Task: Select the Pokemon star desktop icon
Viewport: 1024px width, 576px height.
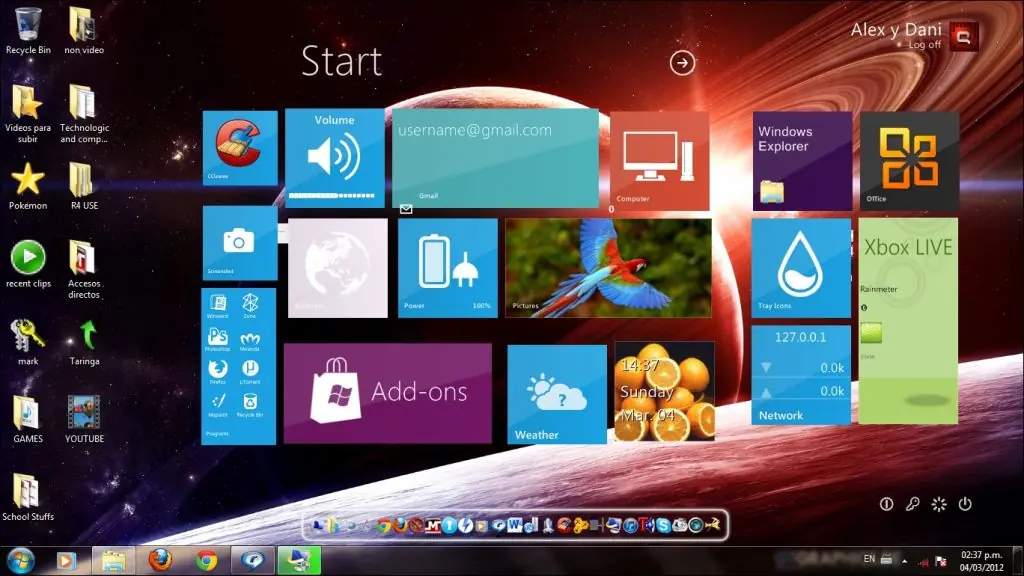Action: tap(27, 186)
